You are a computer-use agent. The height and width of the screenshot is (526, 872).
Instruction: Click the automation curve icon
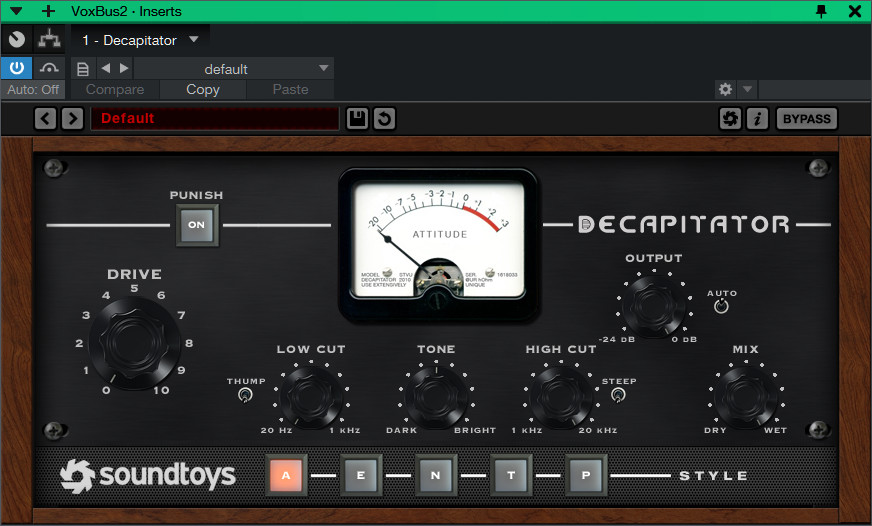tap(49, 68)
